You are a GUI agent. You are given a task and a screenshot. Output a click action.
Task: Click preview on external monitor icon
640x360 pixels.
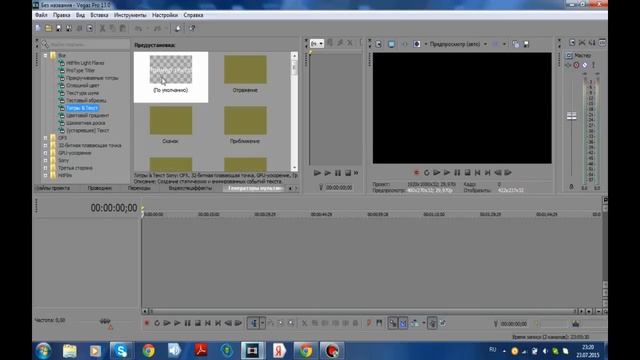coord(391,44)
